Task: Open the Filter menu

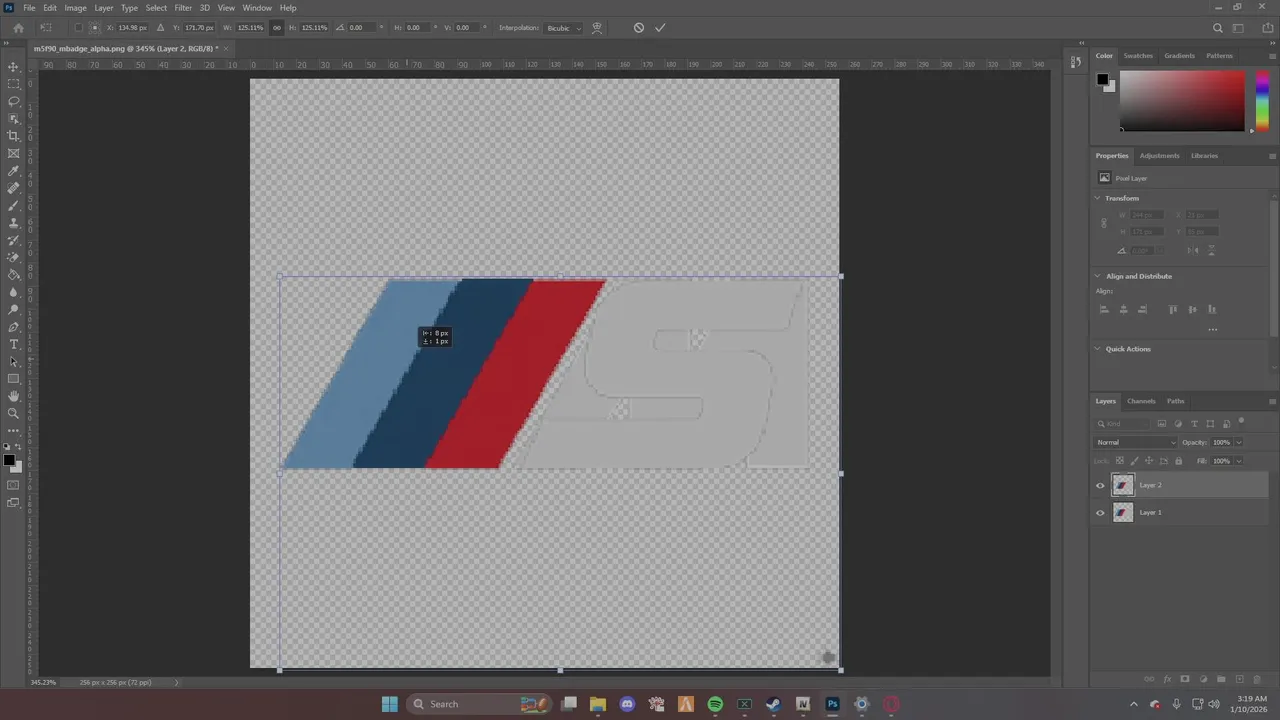Action: (x=183, y=8)
